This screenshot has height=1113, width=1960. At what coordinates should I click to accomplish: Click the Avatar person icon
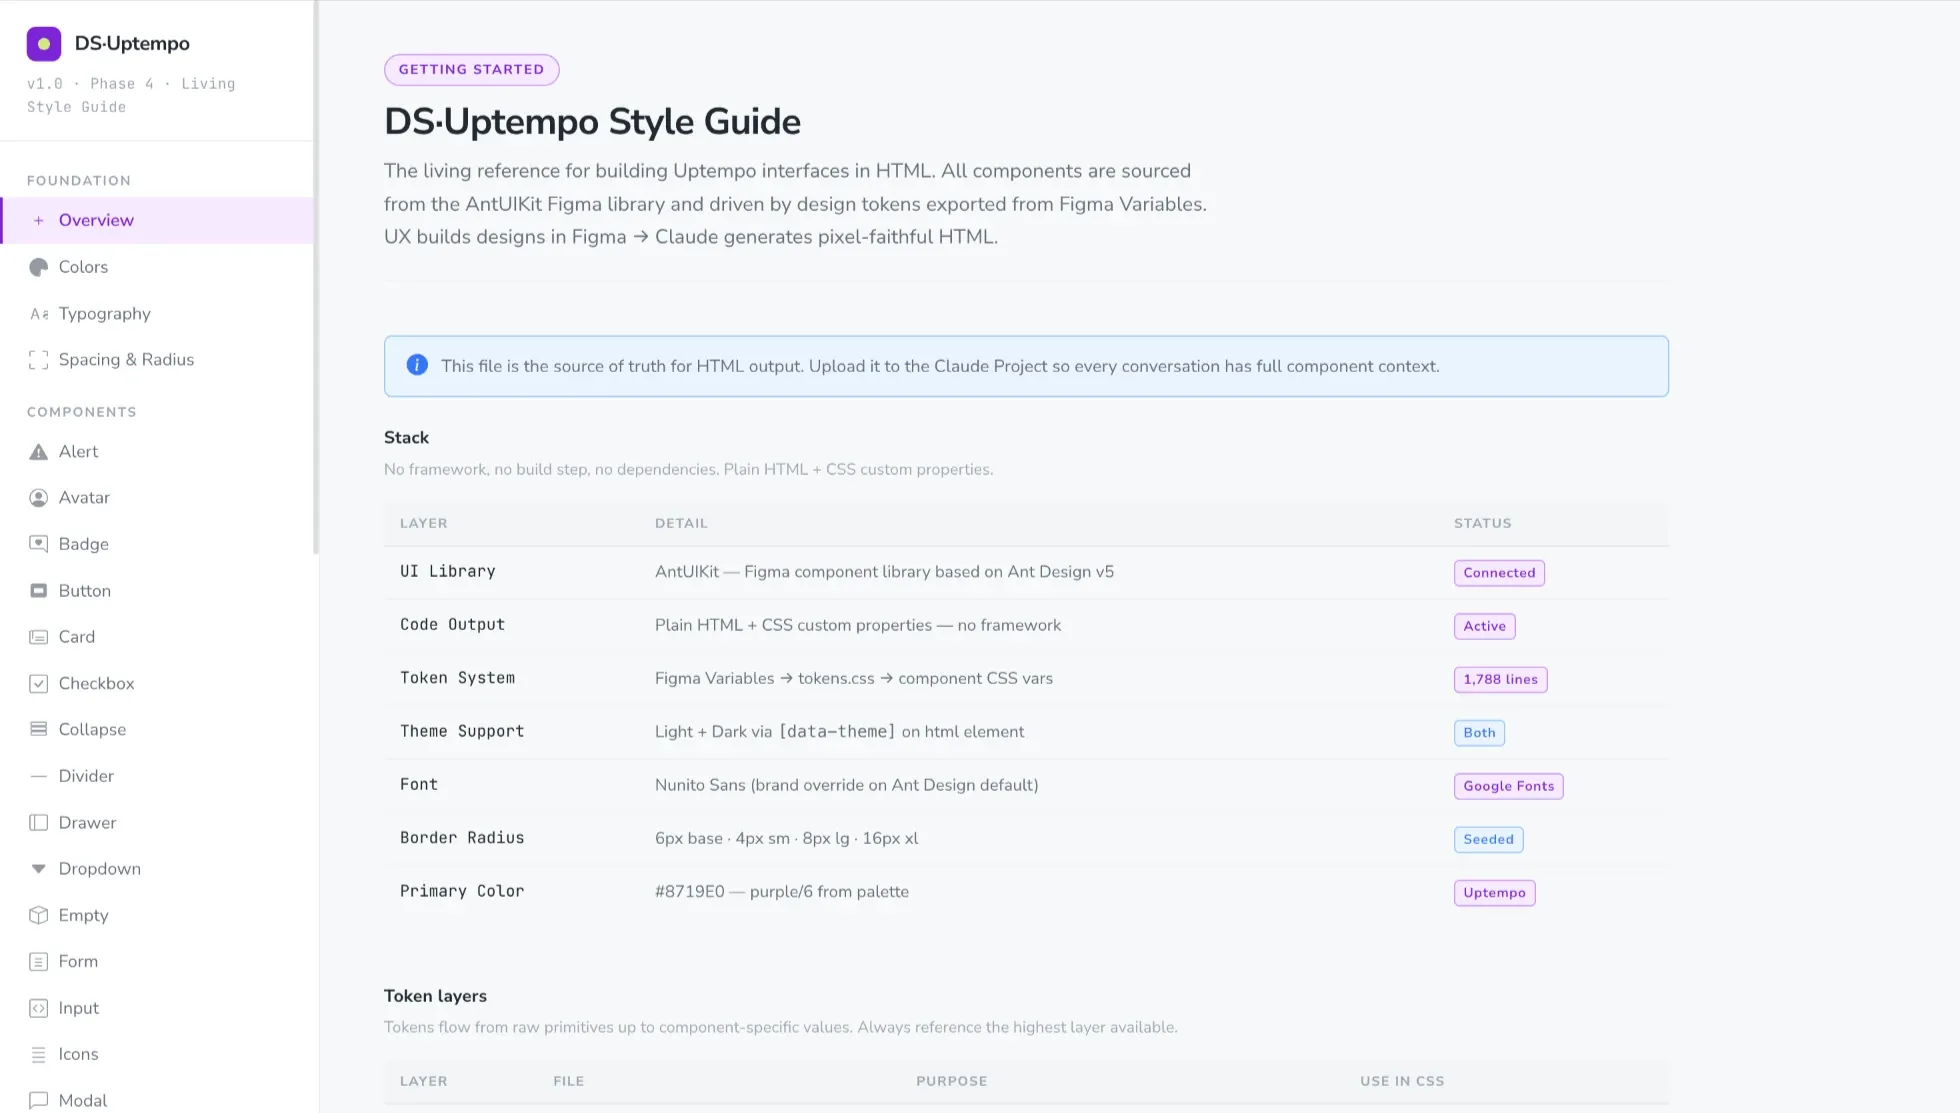[38, 498]
